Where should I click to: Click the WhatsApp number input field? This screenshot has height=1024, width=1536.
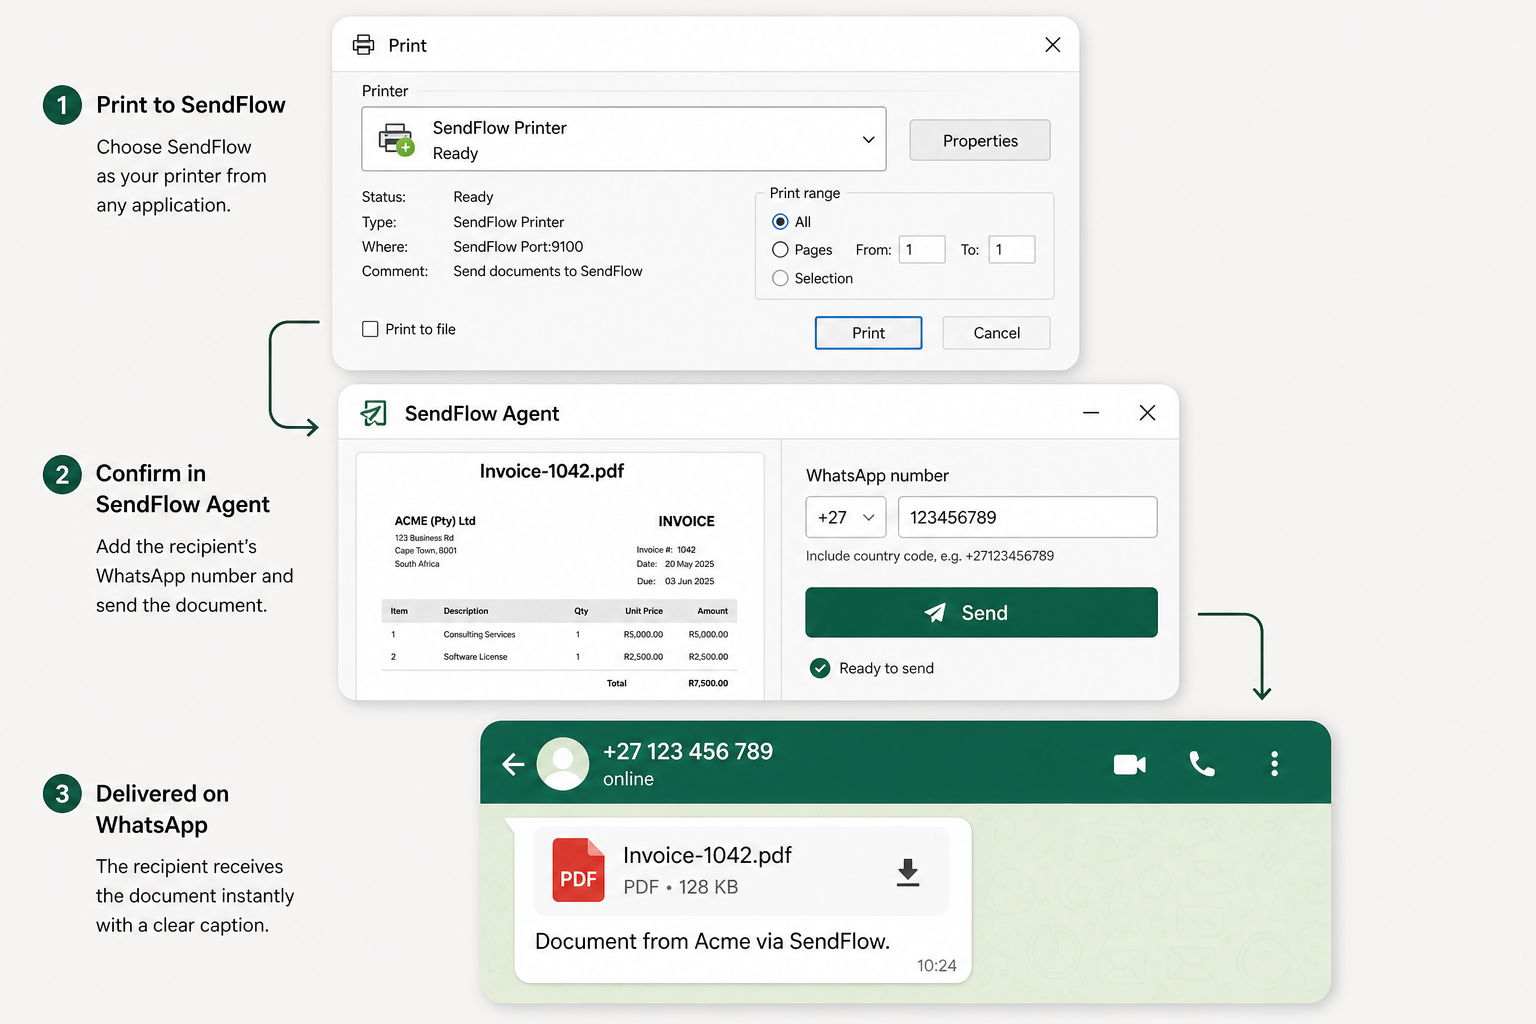pyautogui.click(x=1027, y=517)
